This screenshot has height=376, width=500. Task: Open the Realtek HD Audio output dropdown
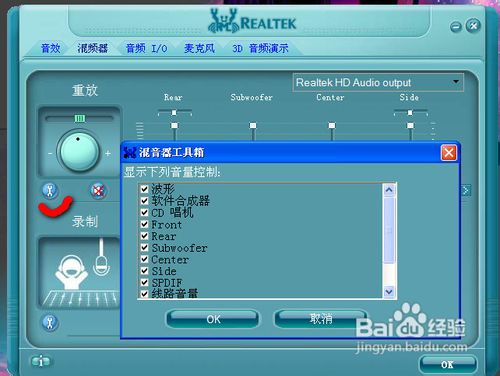pos(378,82)
